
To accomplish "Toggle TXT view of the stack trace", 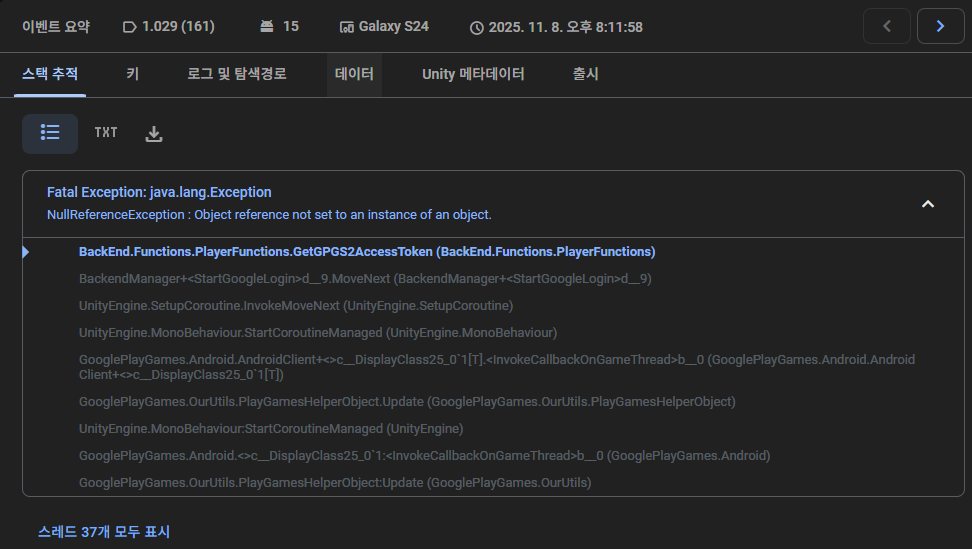I will click(x=106, y=133).
